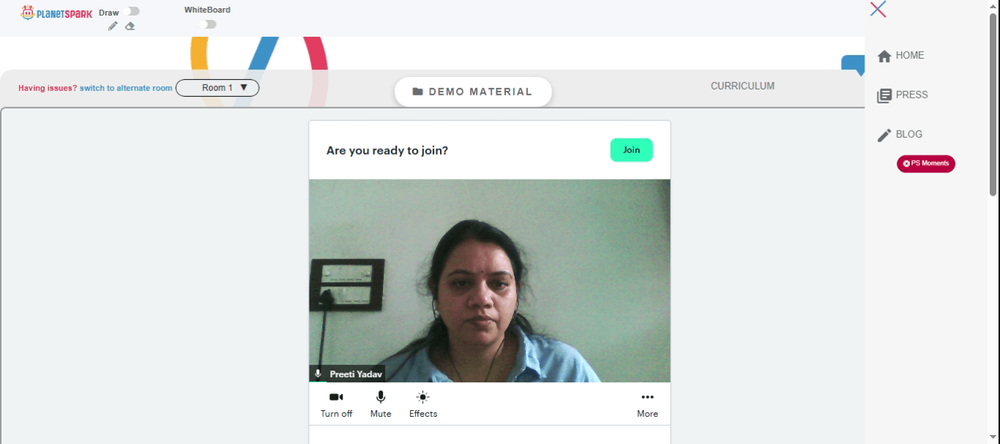
Task: Toggle the Draw switch
Action: pos(133,11)
